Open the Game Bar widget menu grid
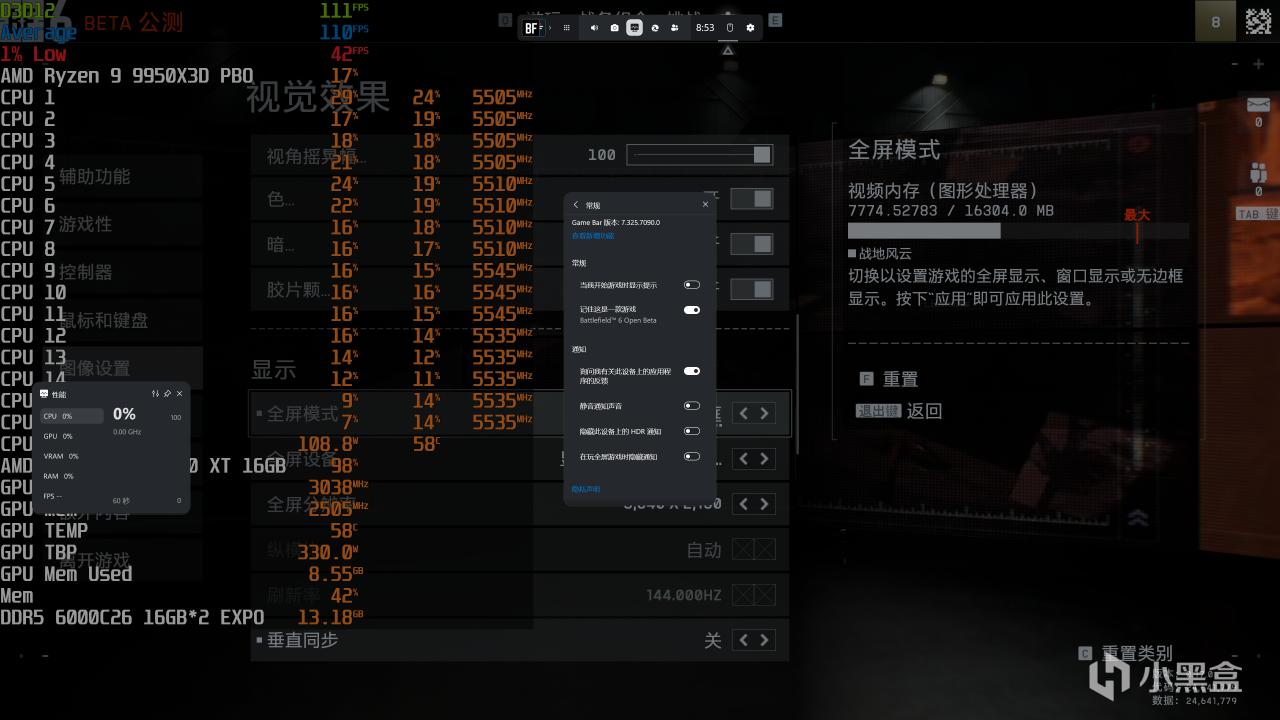The height and width of the screenshot is (720, 1280). [567, 28]
